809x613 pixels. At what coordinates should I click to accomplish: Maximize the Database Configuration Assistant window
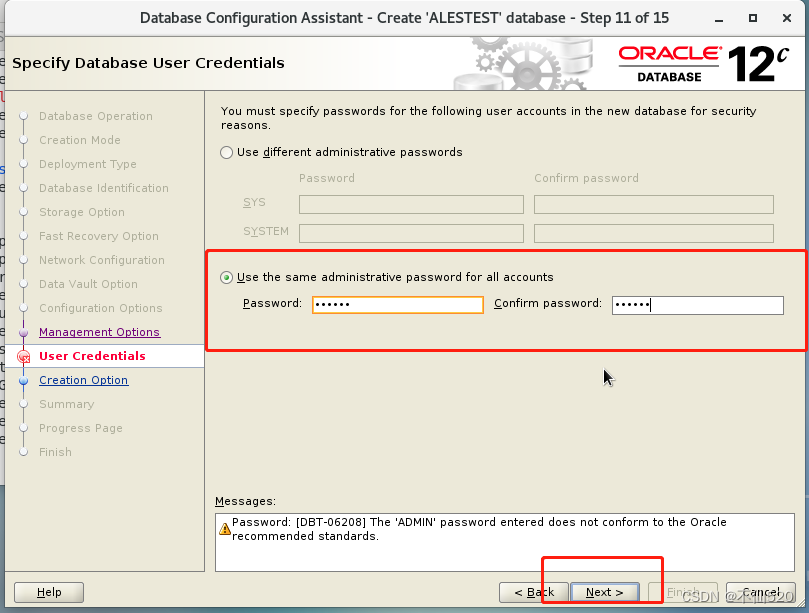tap(753, 18)
